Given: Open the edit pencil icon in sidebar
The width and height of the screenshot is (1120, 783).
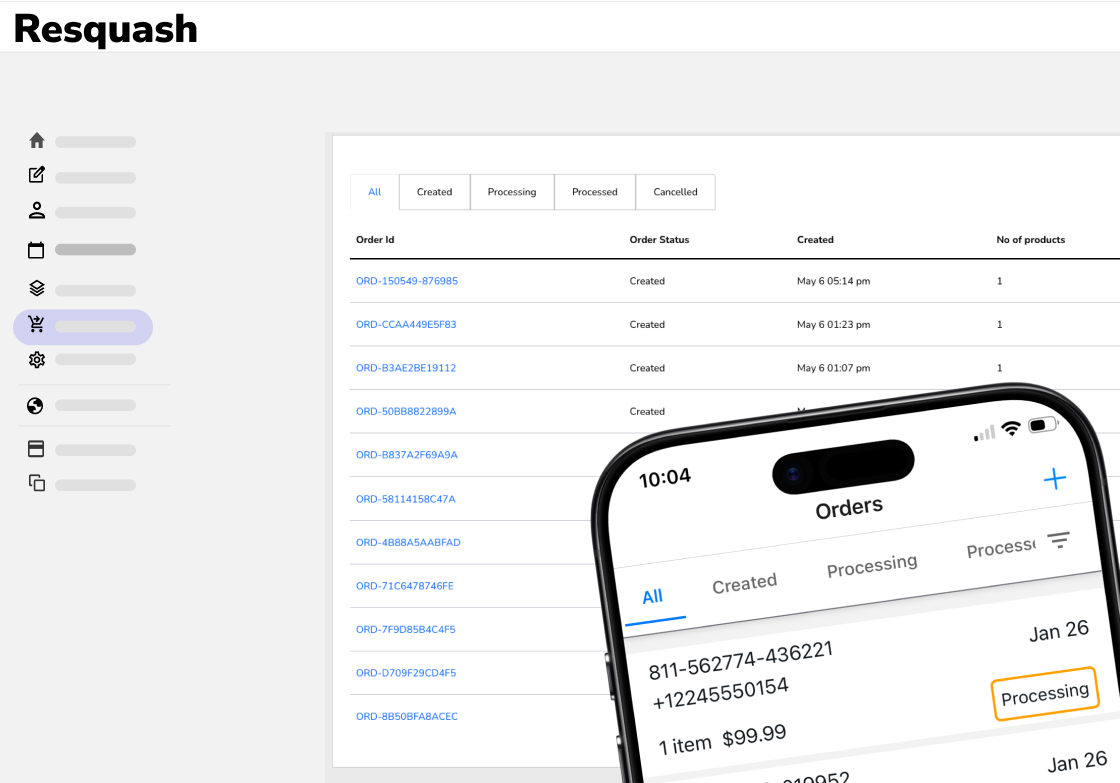Looking at the screenshot, I should [x=37, y=174].
